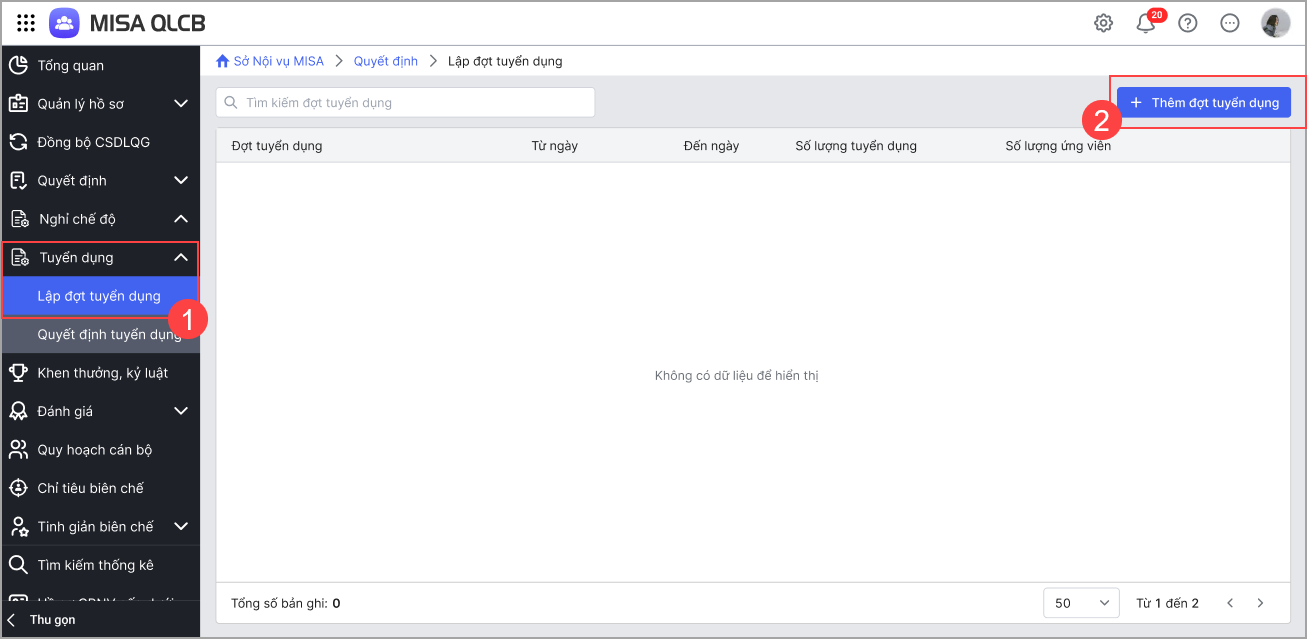Screen dimensions: 1307x639
Task: Click Quyết định breadcrumb link
Action: [x=386, y=61]
